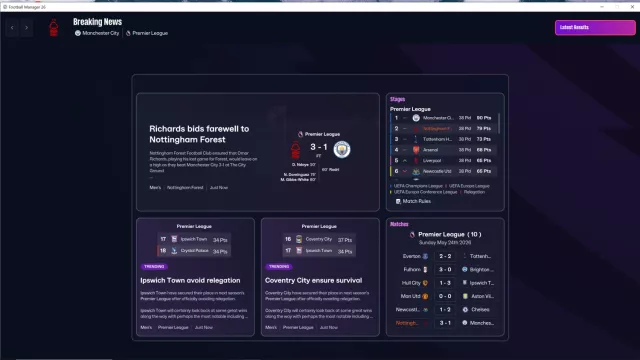This screenshot has height=360, width=640.
Task: Open Fulham 3 - 0 Brighton match
Action: coord(445,269)
